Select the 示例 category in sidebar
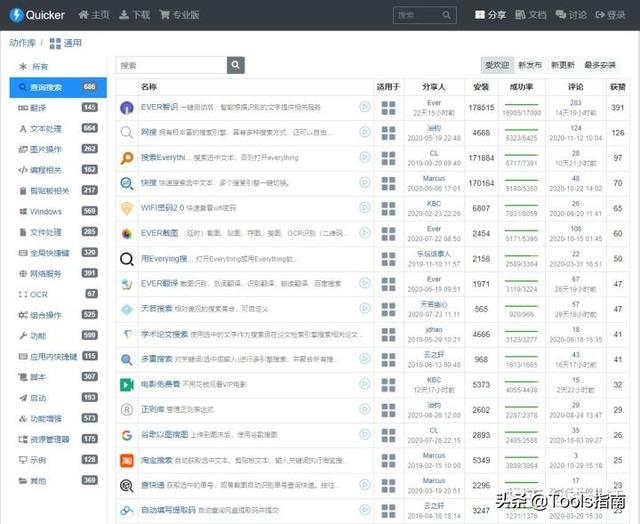The width and height of the screenshot is (640, 524). pos(58,460)
